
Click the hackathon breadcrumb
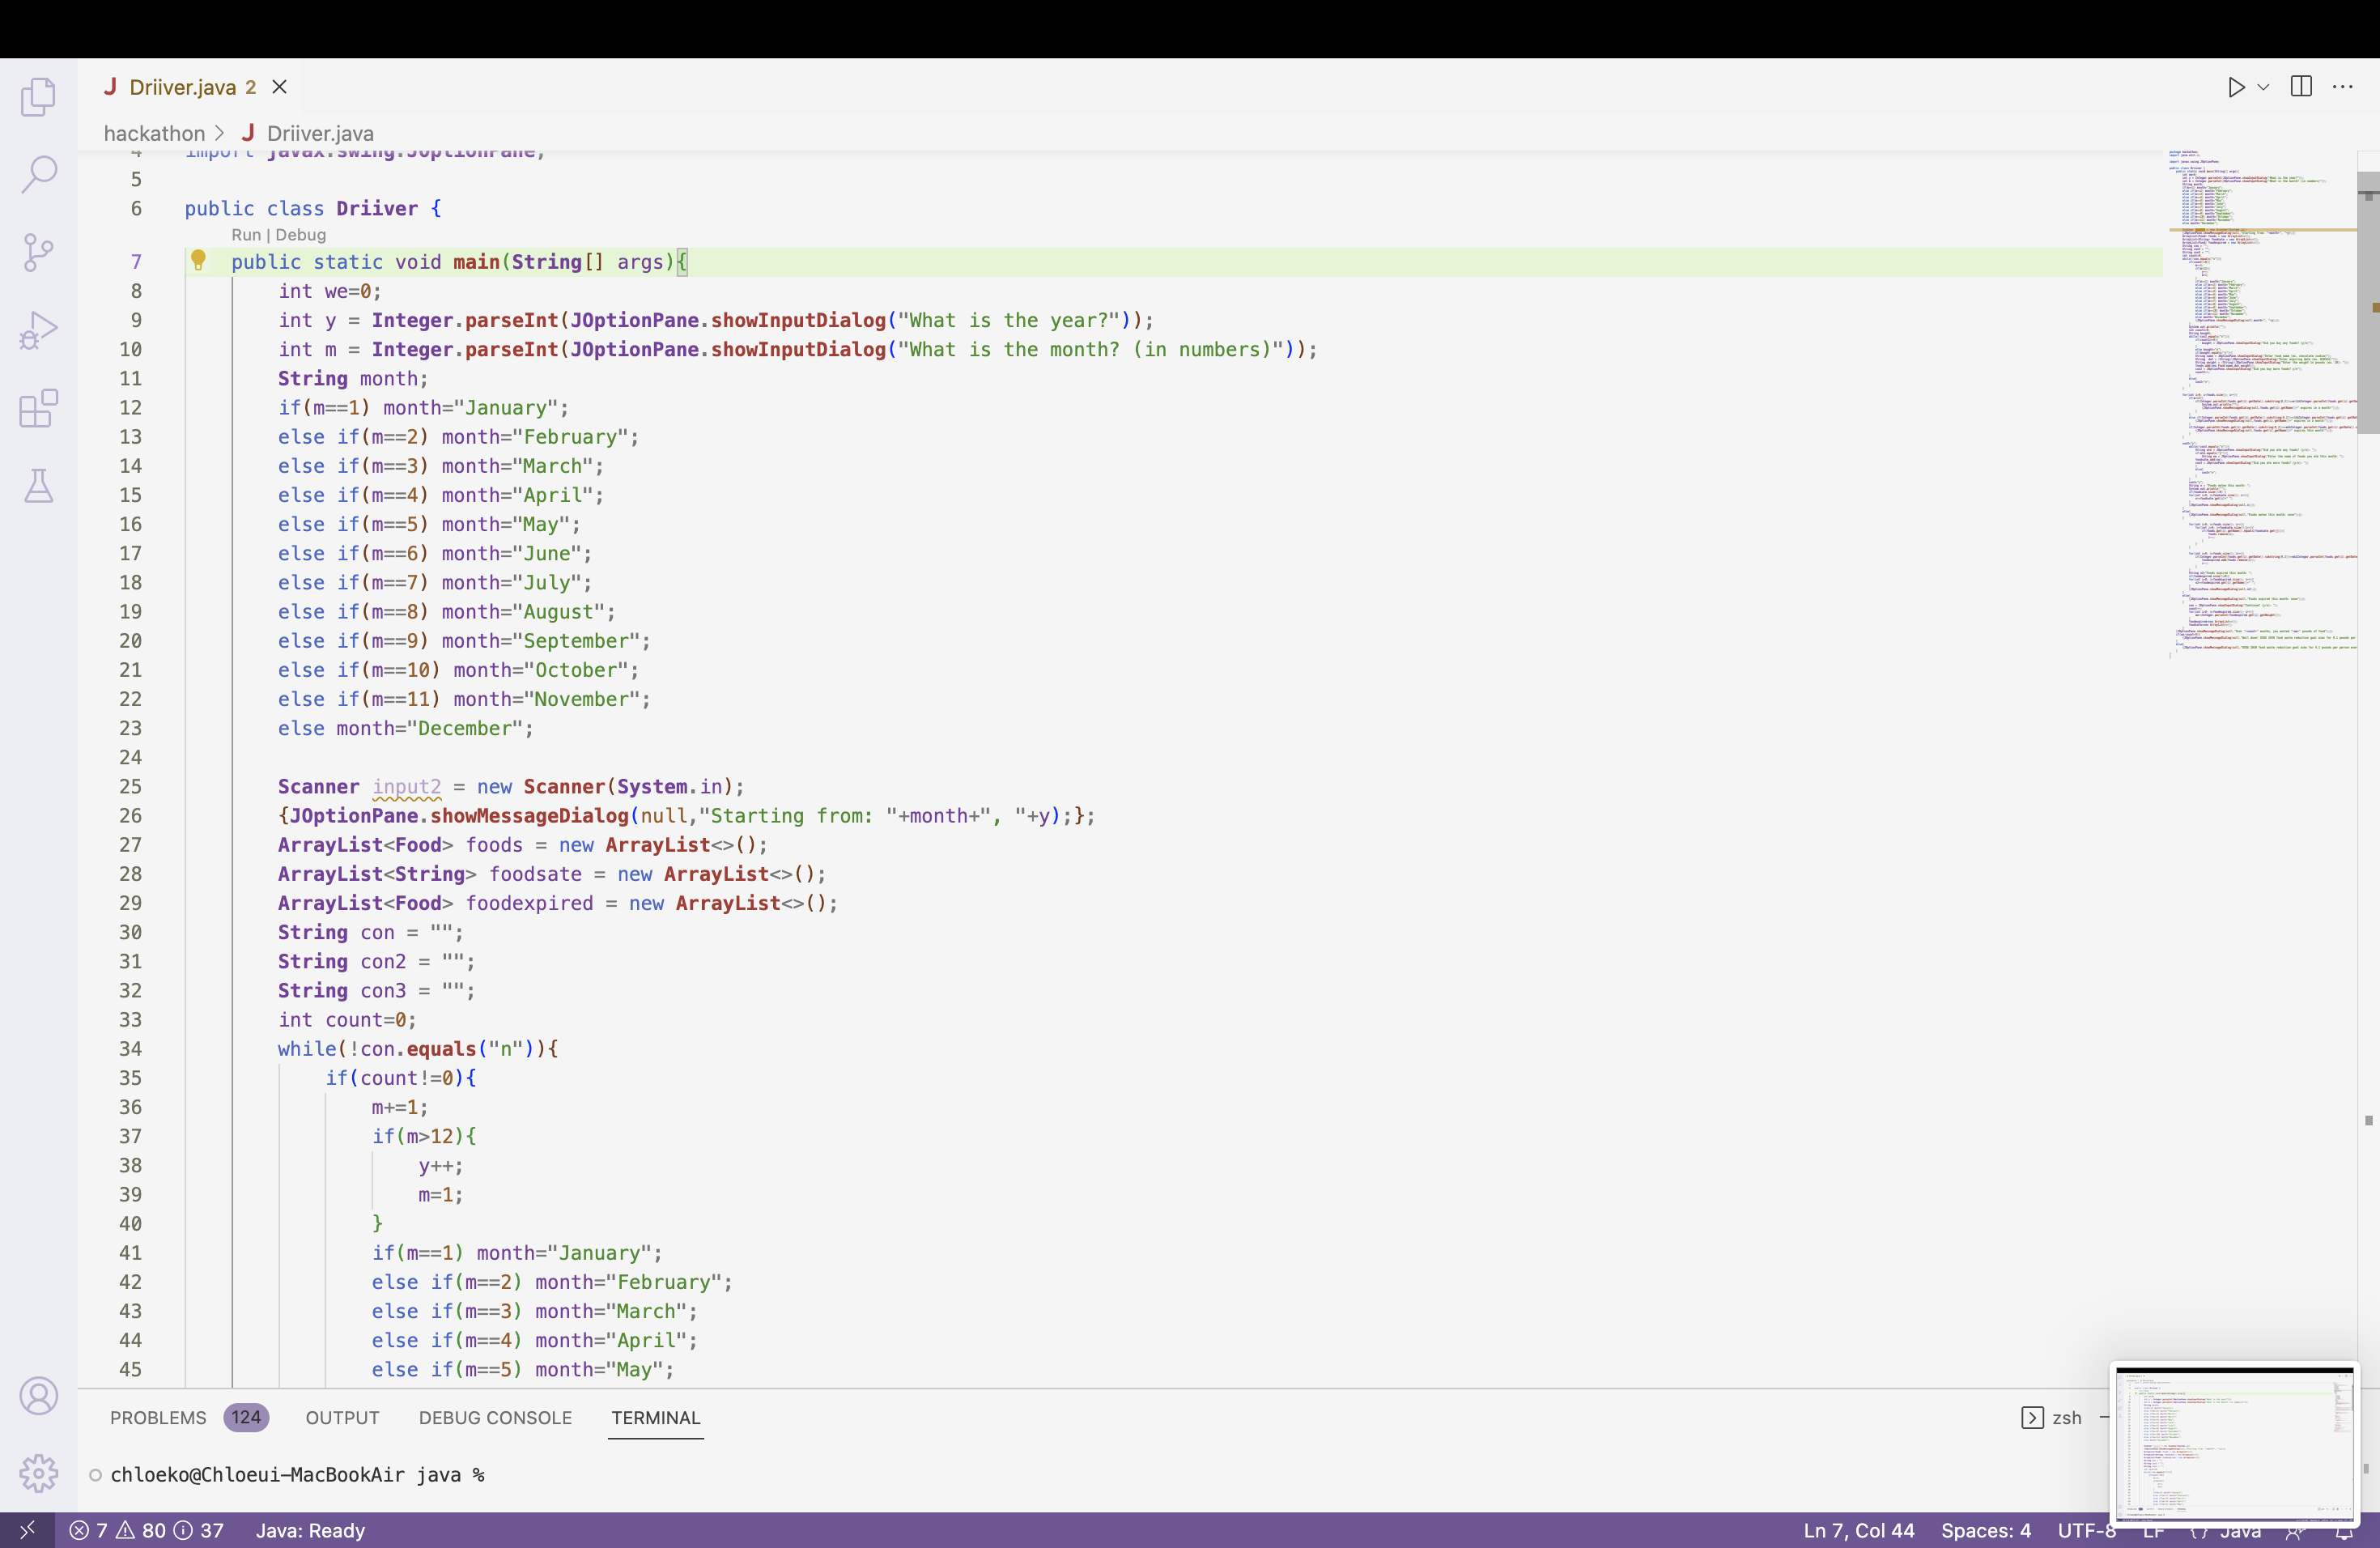coord(154,133)
